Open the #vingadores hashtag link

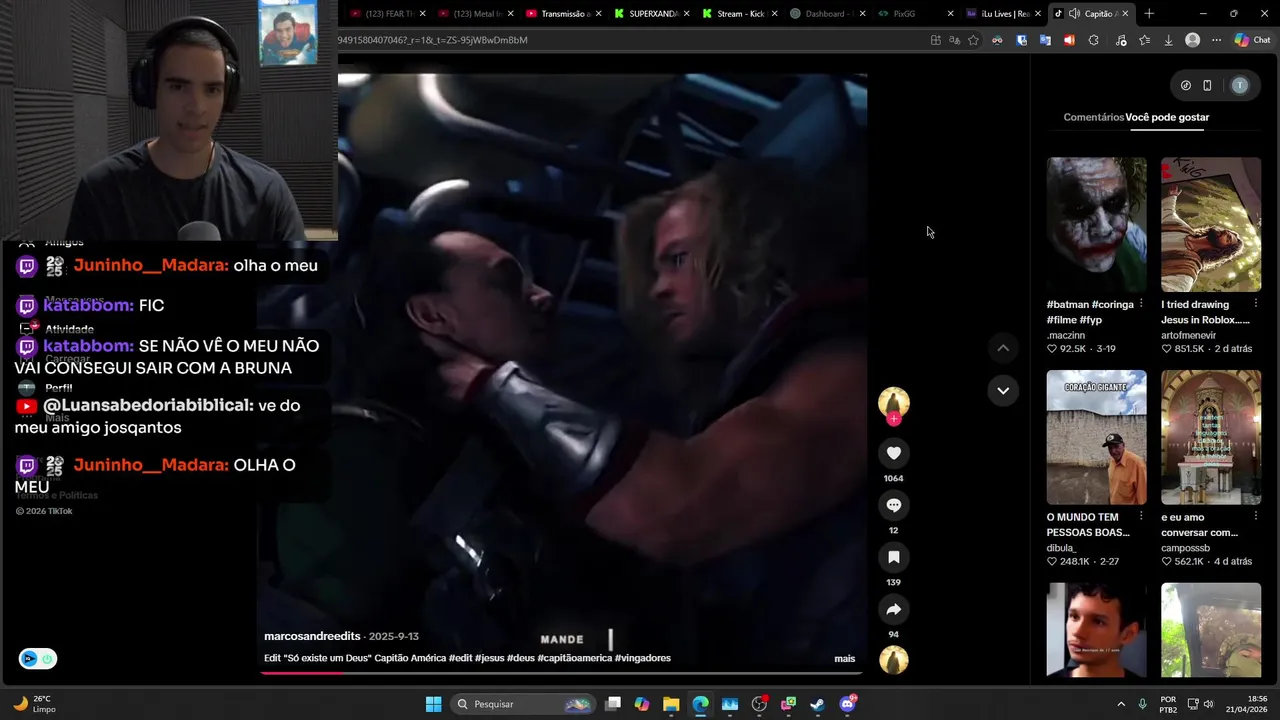pyautogui.click(x=643, y=658)
